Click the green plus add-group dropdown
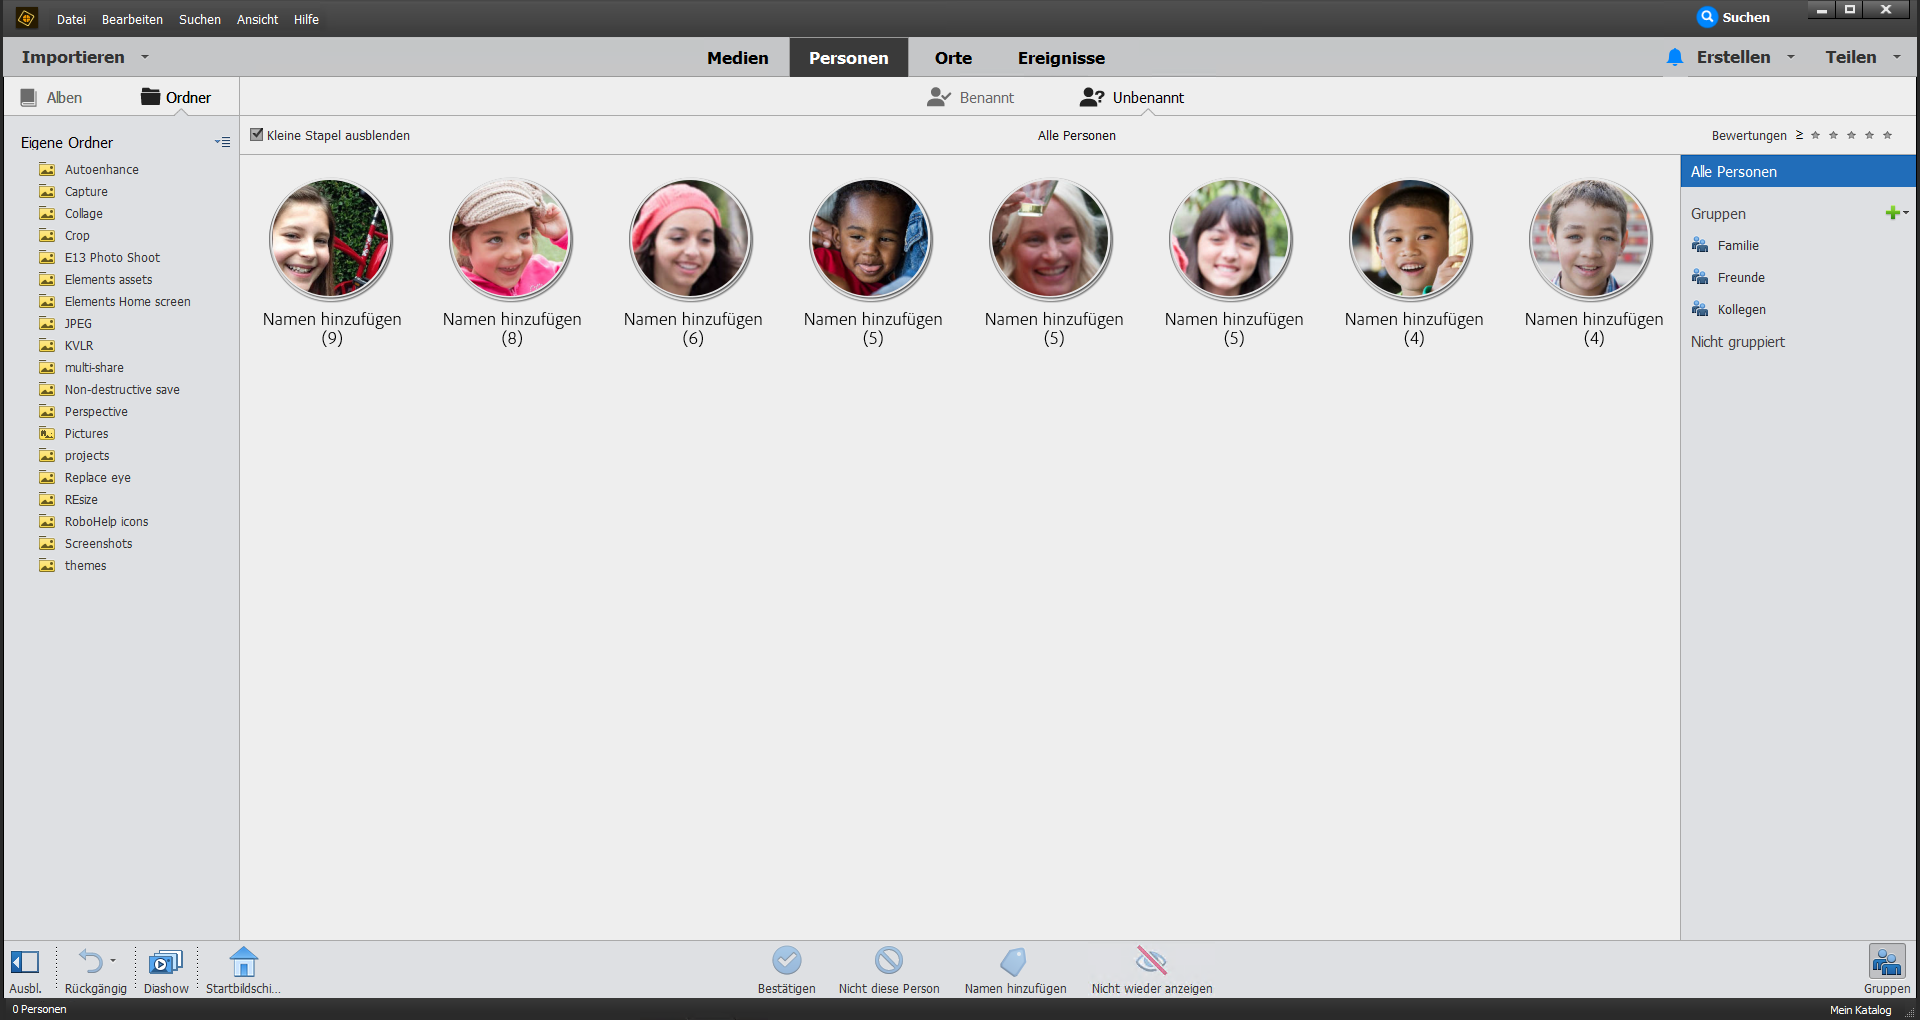The height and width of the screenshot is (1020, 1920). (x=1896, y=213)
